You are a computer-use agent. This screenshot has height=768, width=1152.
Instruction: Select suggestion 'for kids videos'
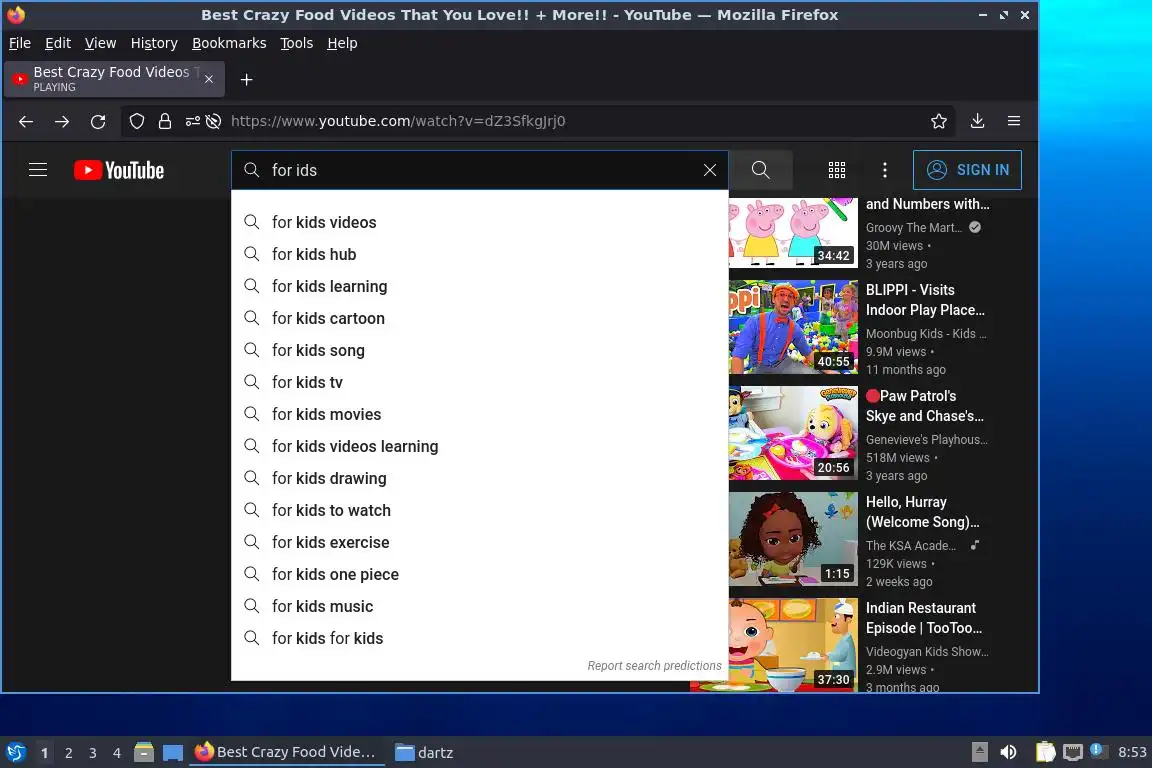[479, 222]
